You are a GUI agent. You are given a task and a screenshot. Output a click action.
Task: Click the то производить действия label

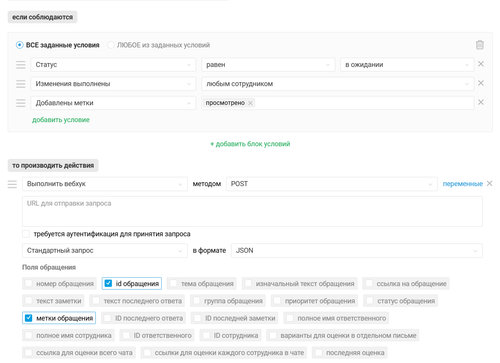(53, 165)
